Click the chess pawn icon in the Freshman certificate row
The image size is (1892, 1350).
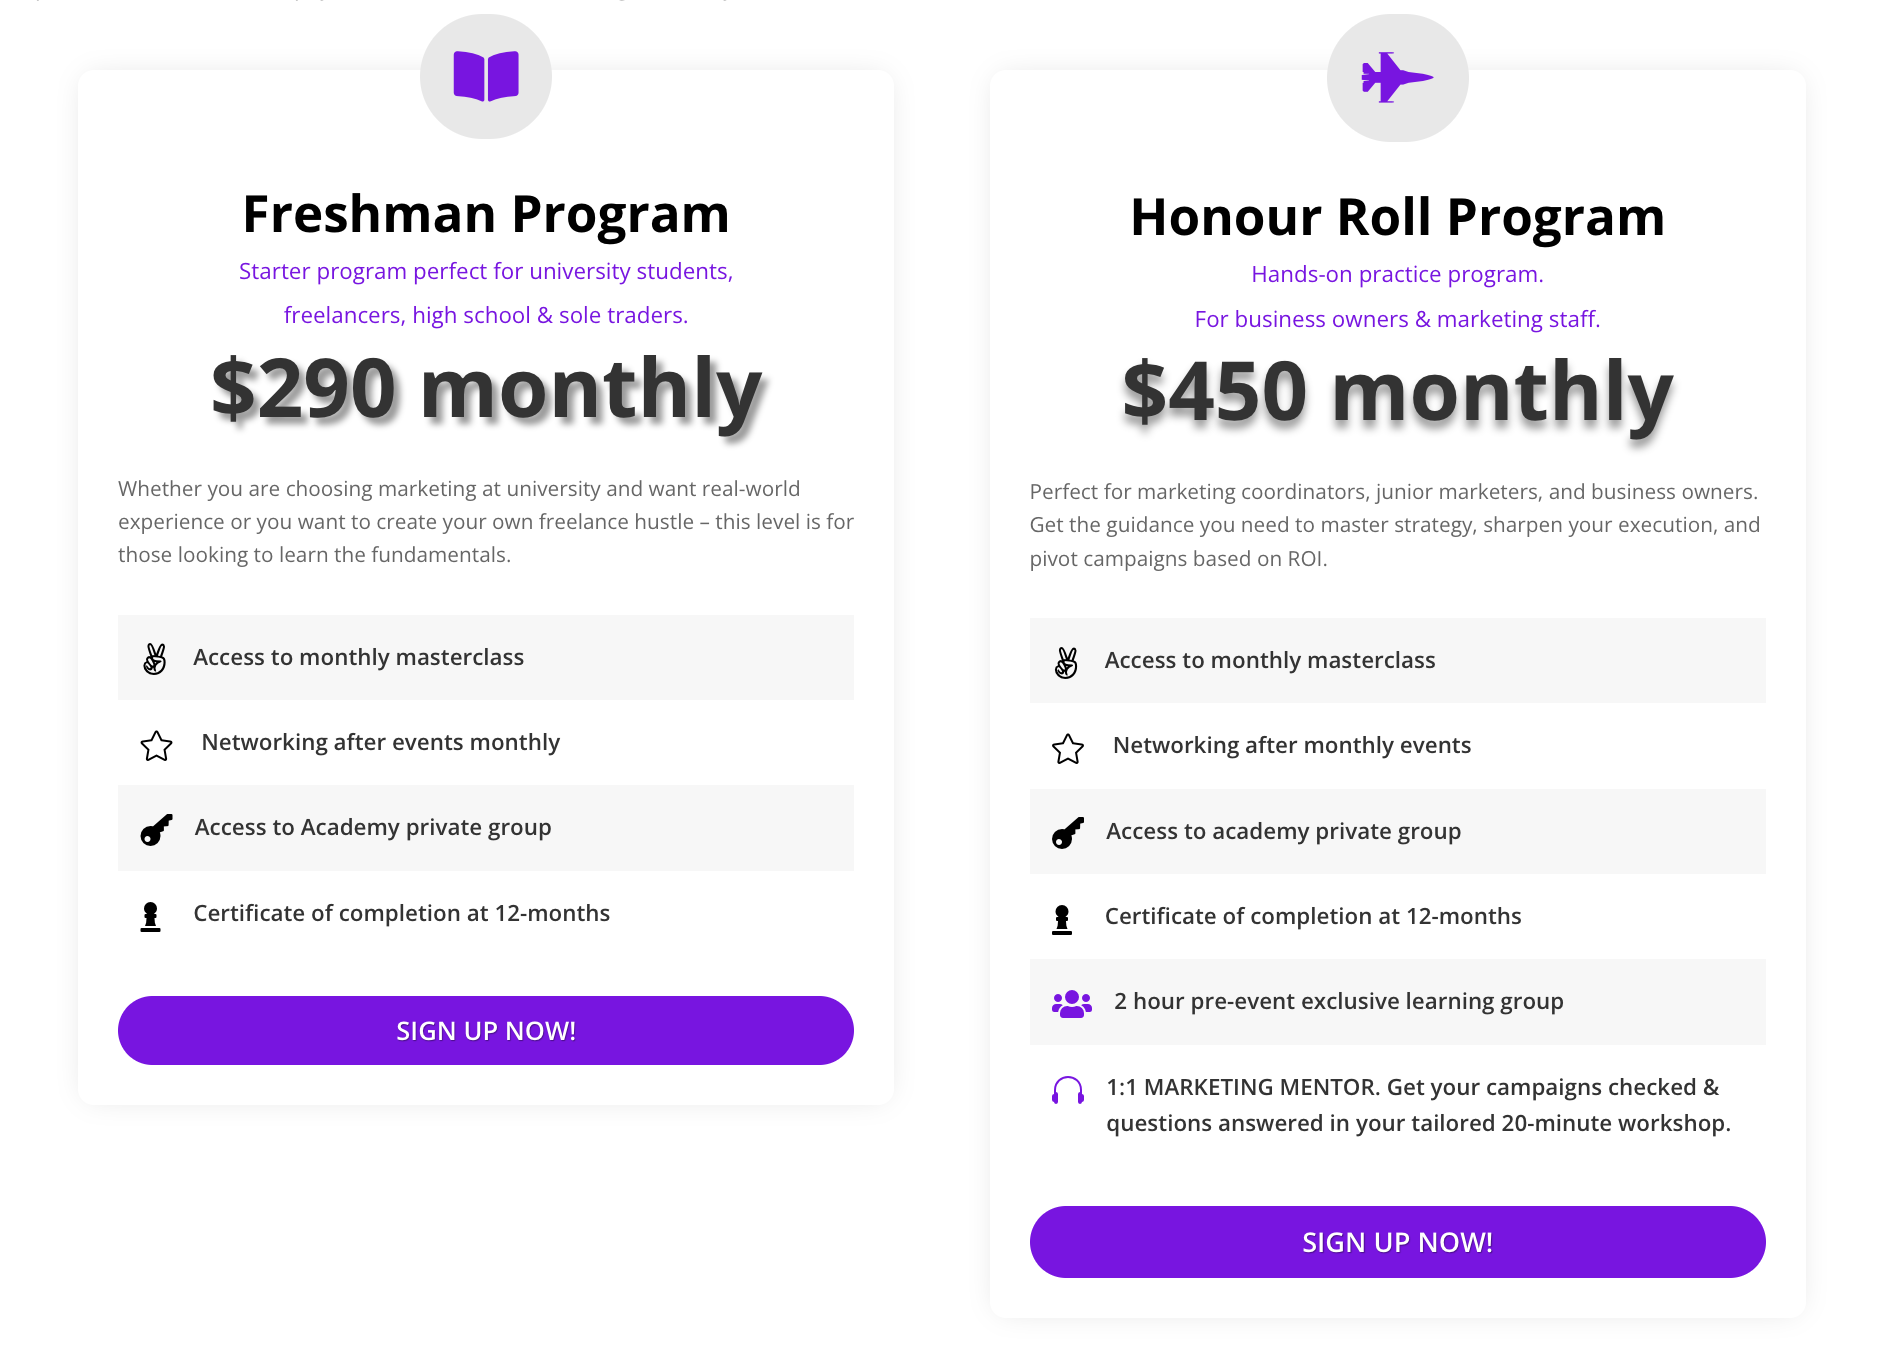pos(150,916)
